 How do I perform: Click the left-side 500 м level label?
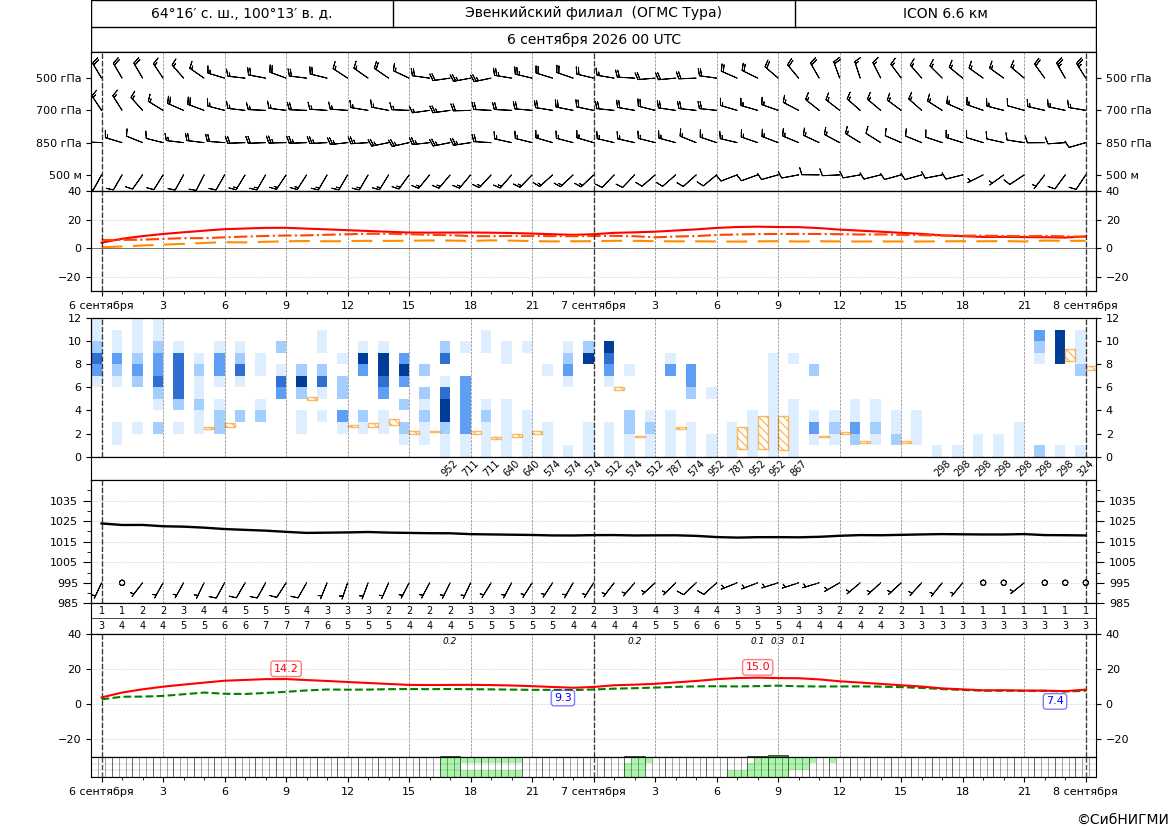pos(65,175)
